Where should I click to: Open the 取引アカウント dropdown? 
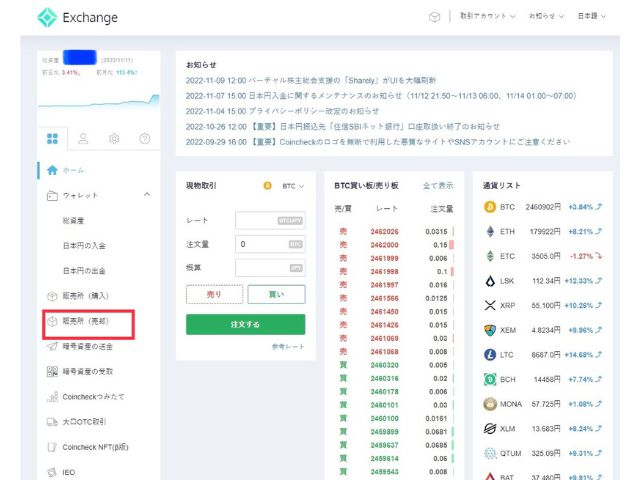pos(487,16)
